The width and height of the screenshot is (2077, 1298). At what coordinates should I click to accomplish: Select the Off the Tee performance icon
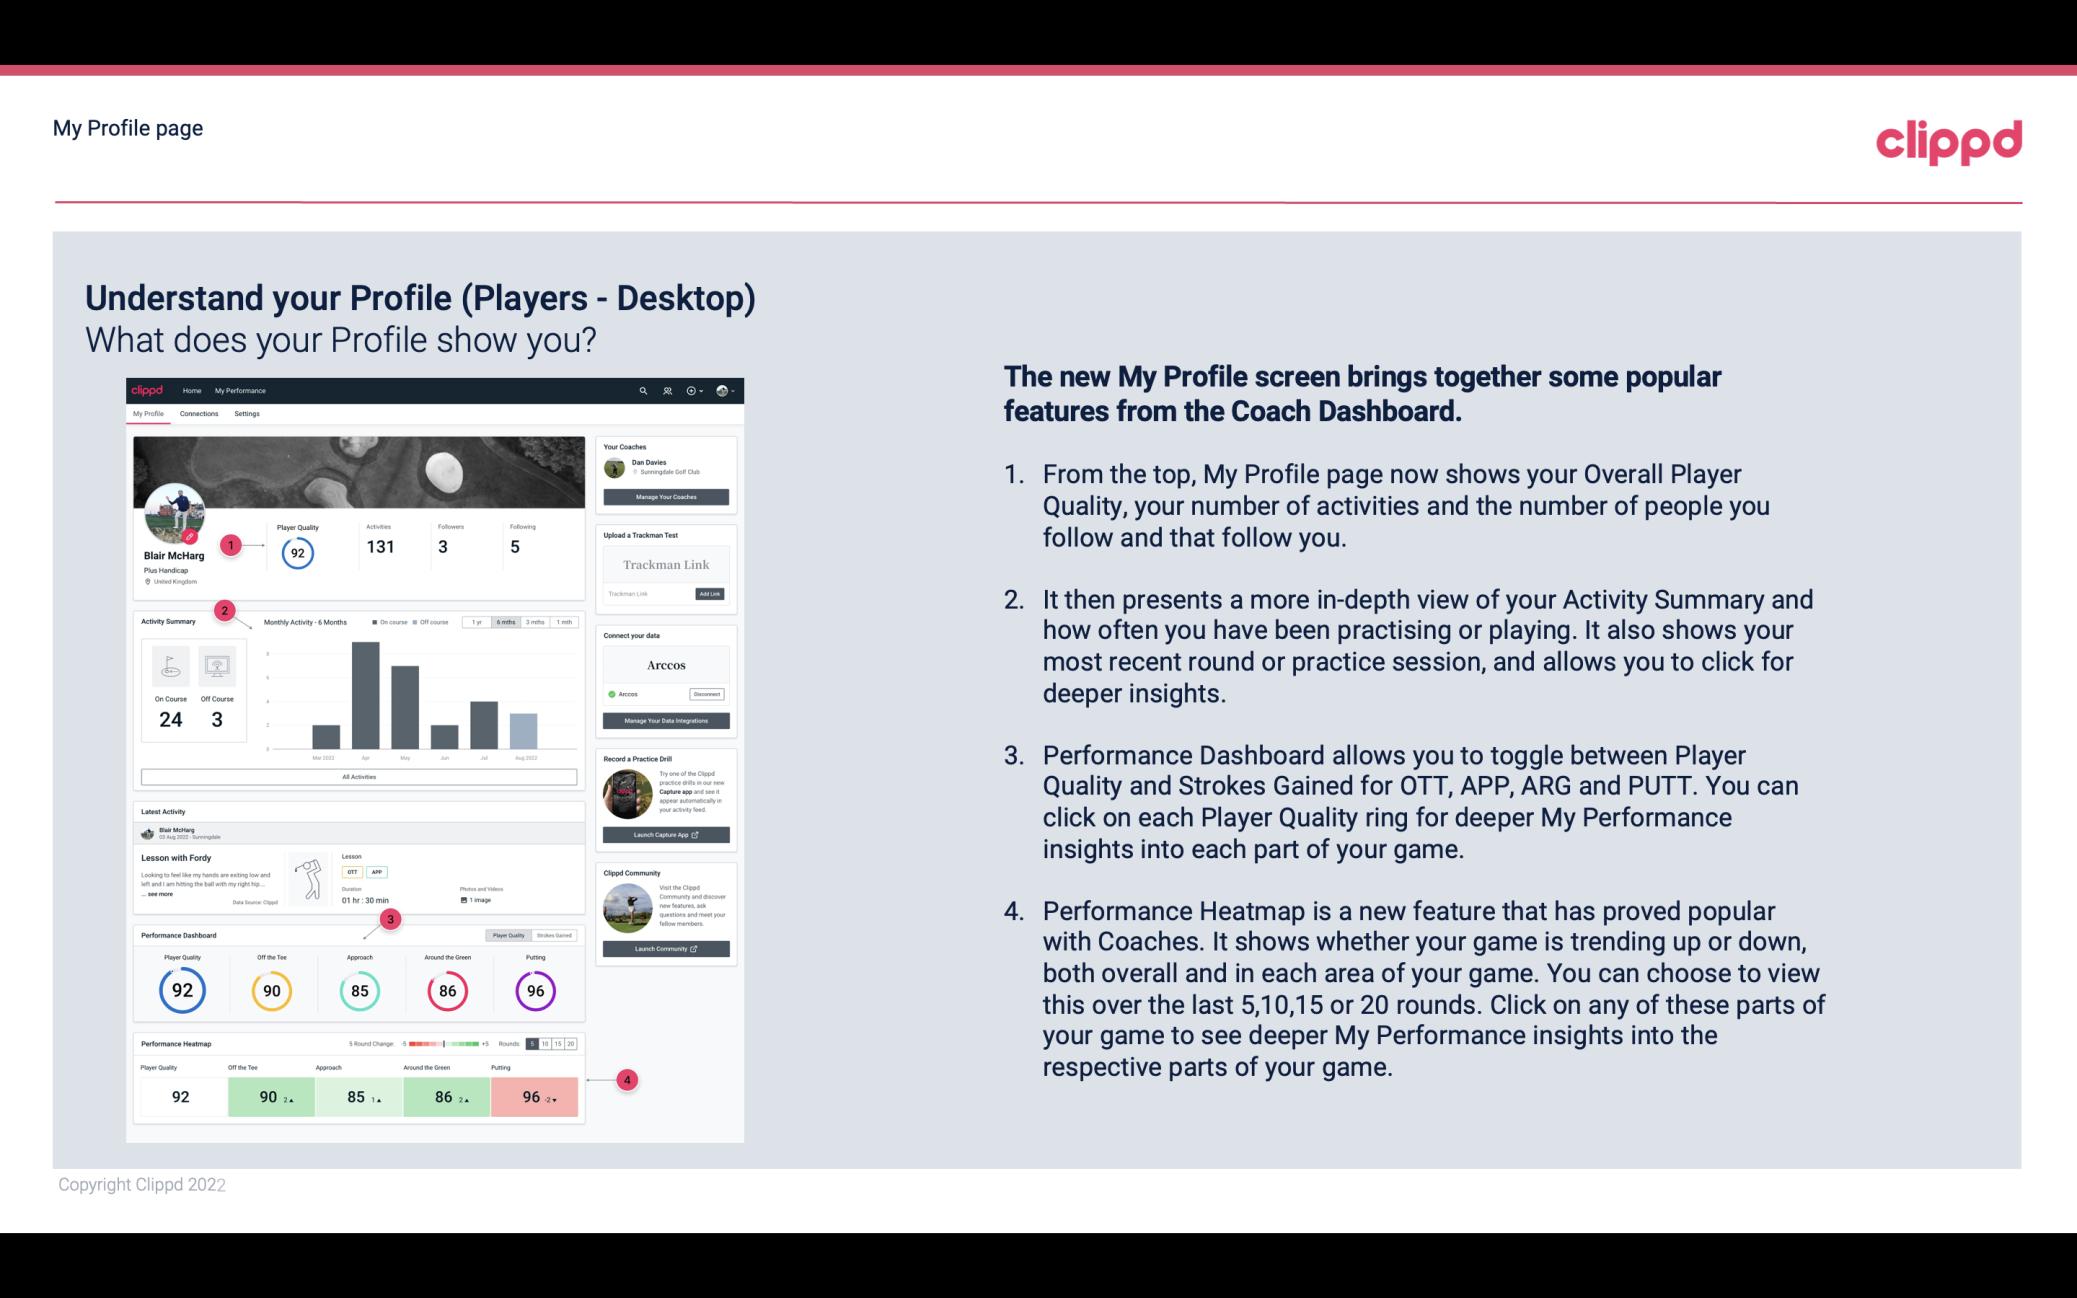click(269, 988)
